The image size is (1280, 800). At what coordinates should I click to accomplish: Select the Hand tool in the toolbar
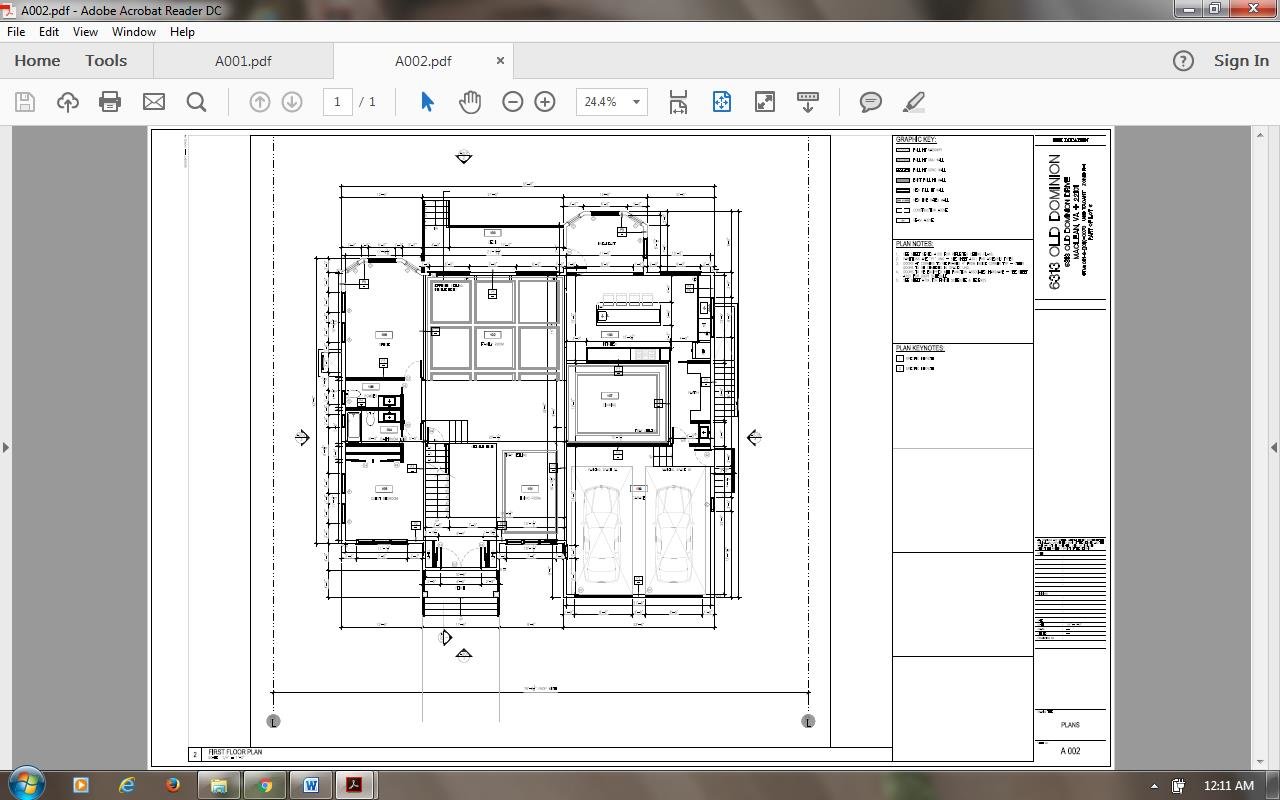(470, 101)
